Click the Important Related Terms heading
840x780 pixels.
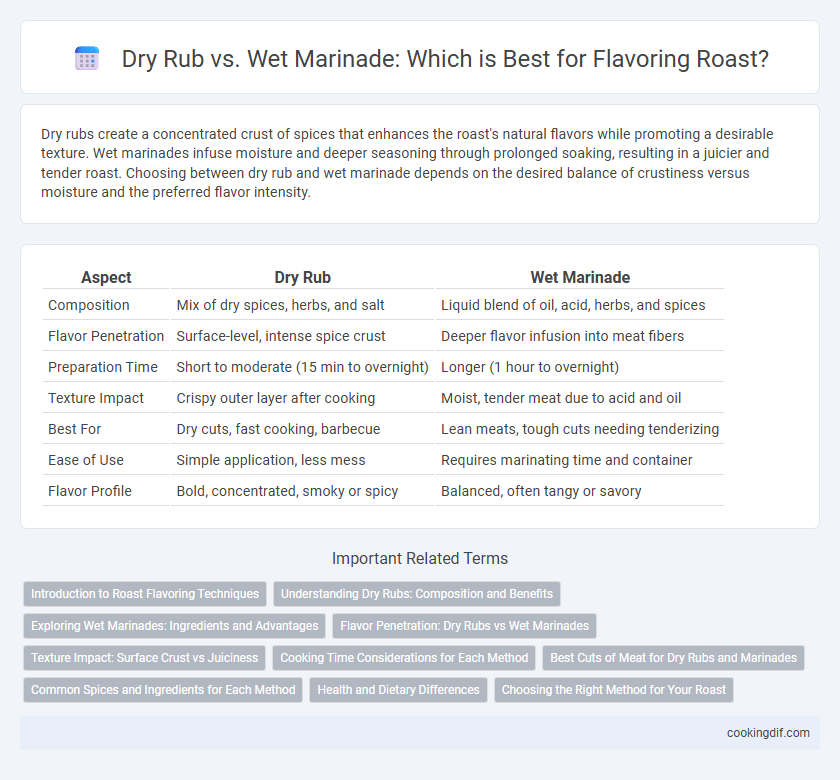click(420, 558)
